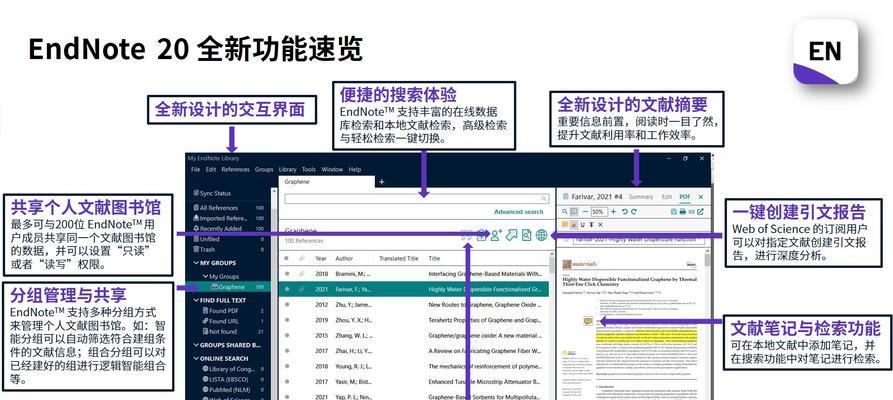Toggle read status dot for Yasir 2017 row

coord(287,382)
